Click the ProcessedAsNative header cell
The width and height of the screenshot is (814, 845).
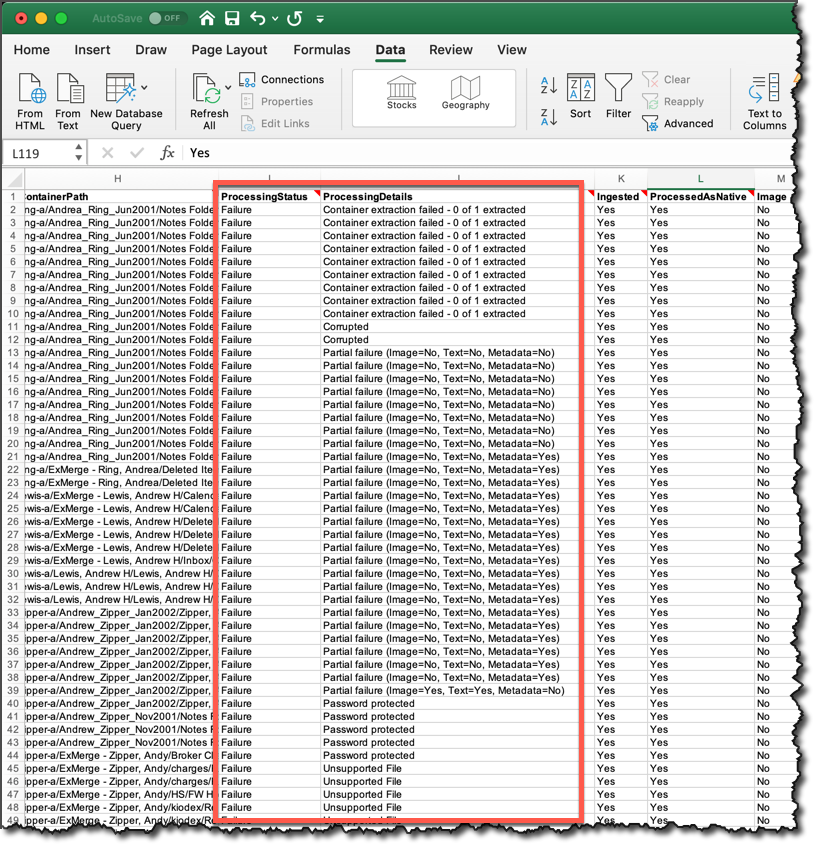(700, 197)
